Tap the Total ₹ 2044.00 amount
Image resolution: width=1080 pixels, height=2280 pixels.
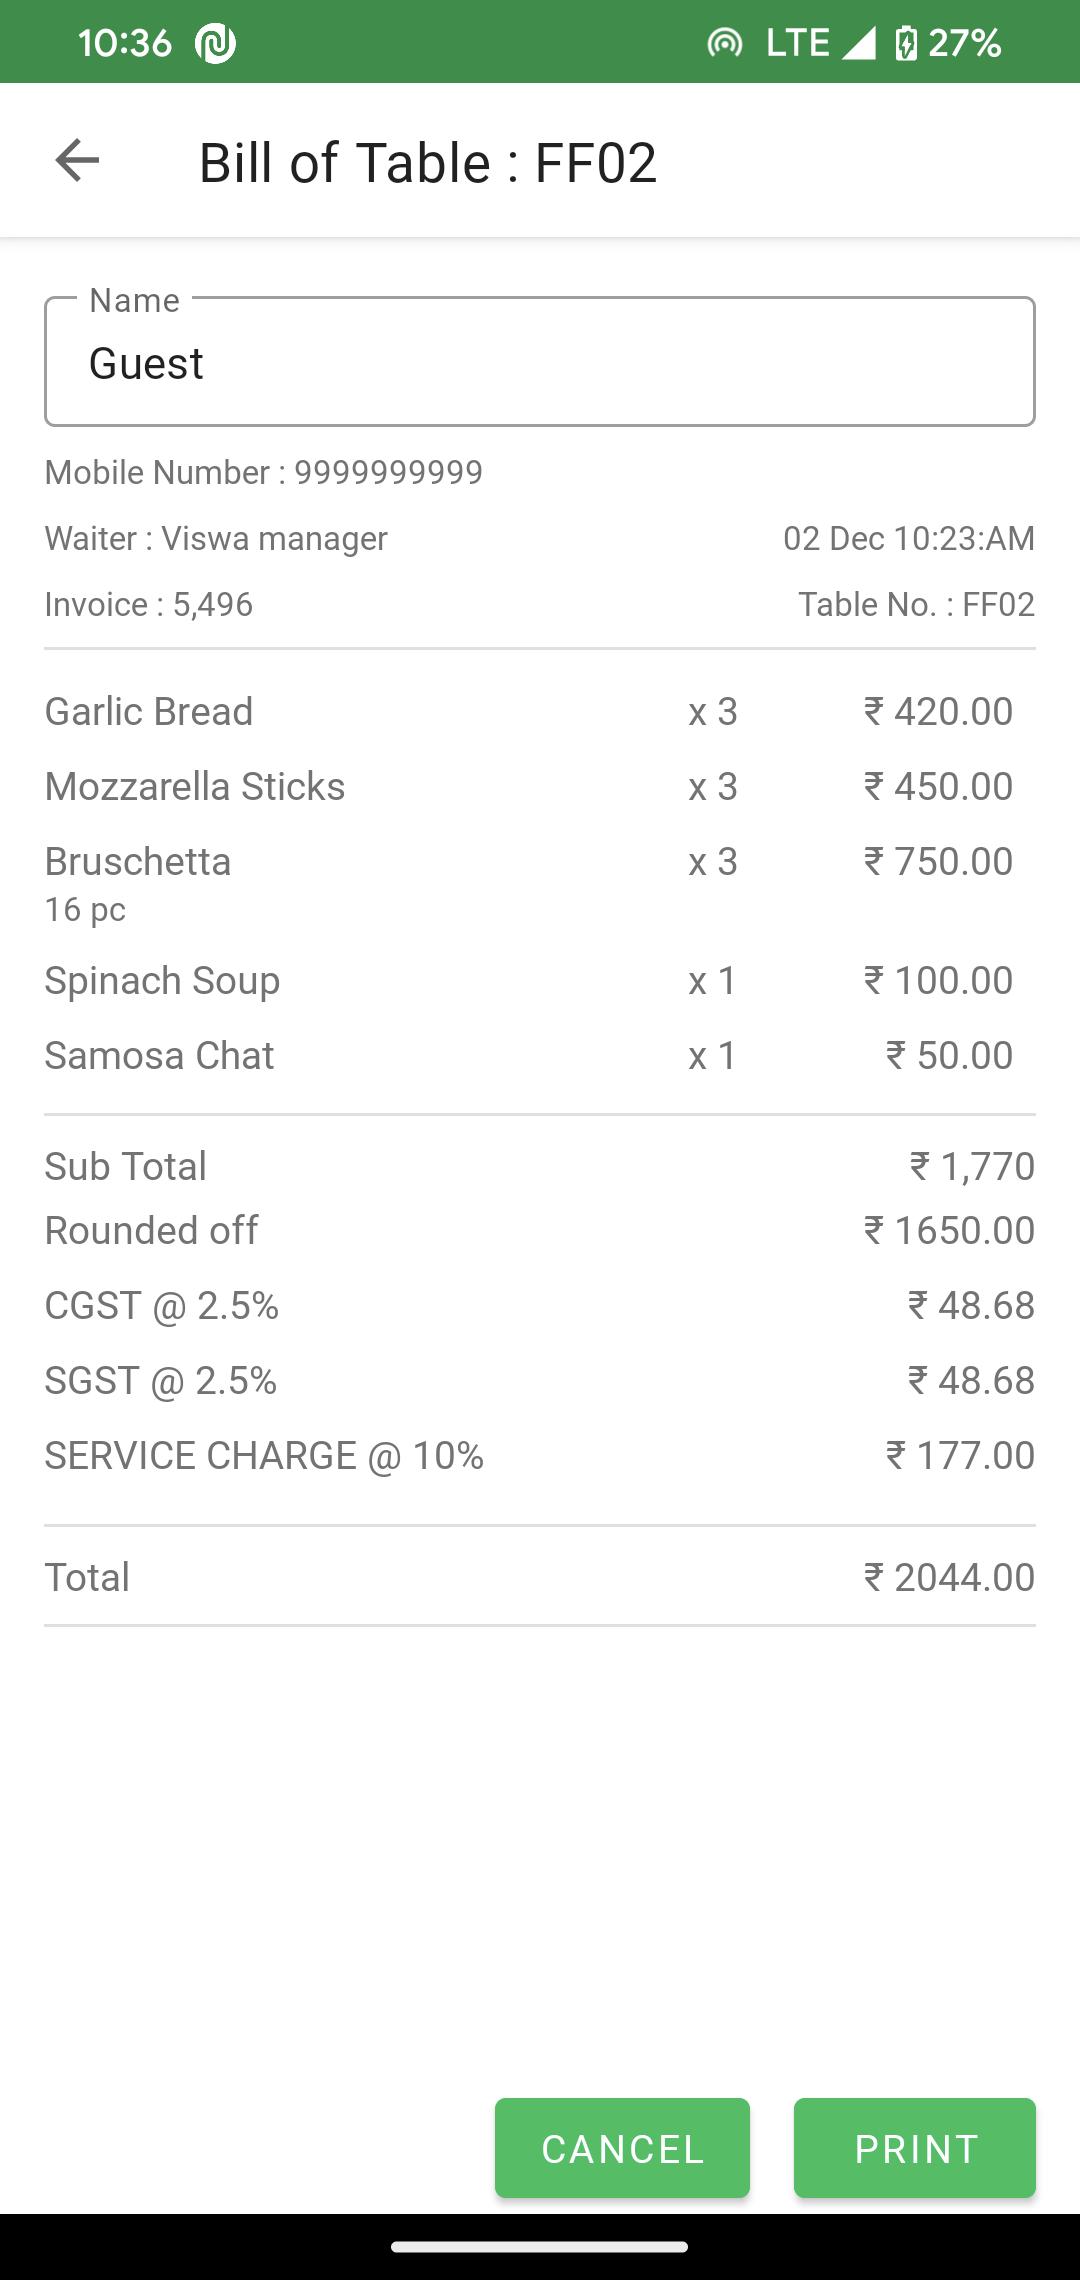click(949, 1577)
